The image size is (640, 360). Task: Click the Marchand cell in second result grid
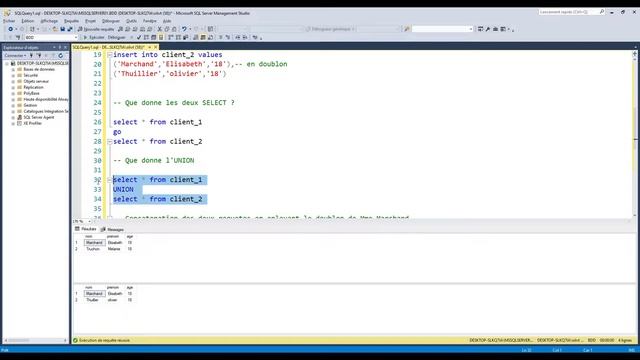point(94,293)
